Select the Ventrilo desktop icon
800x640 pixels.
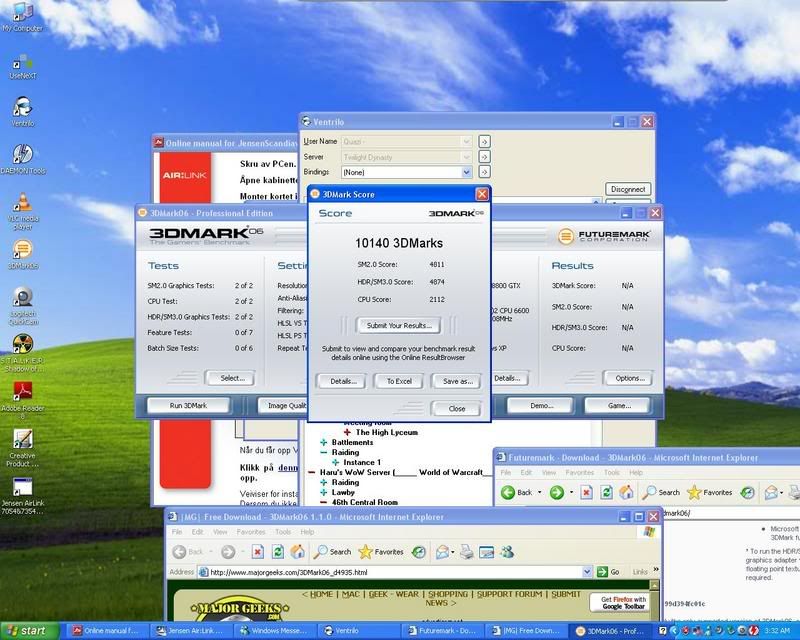pyautogui.click(x=22, y=111)
